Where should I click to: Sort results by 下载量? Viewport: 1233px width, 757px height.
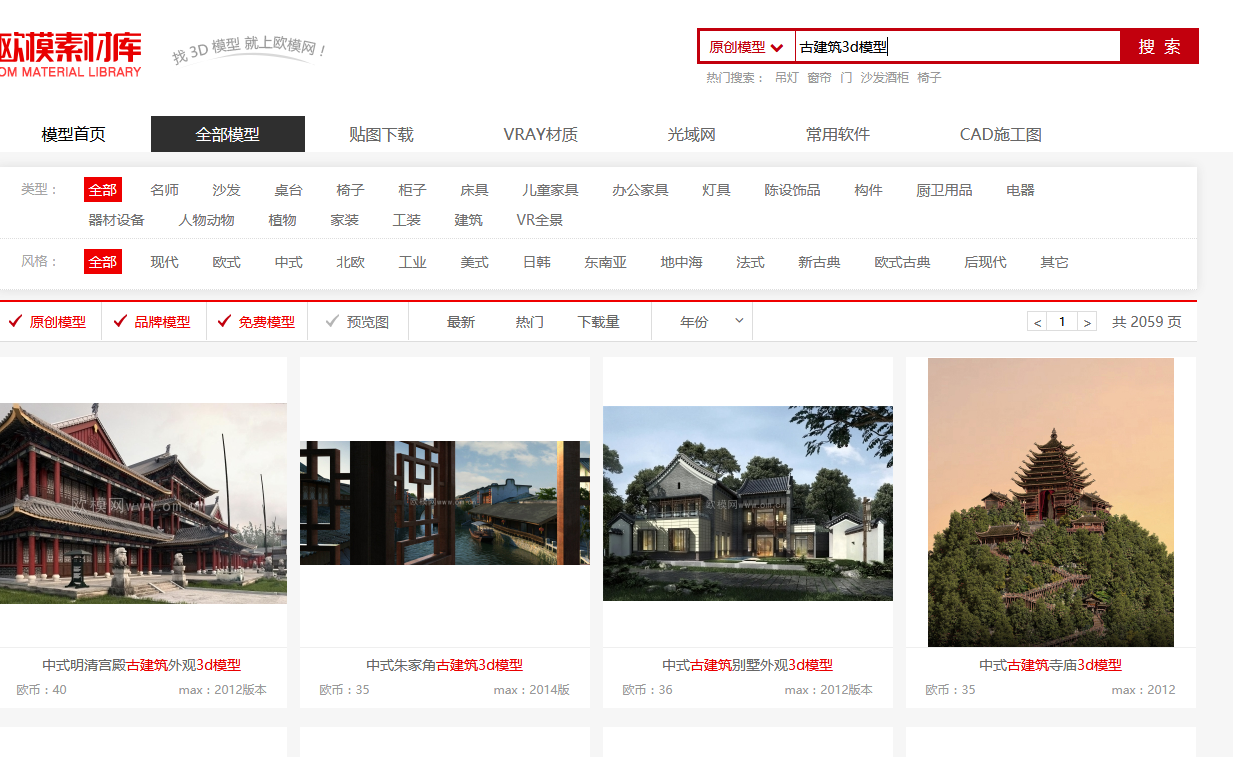pos(599,322)
